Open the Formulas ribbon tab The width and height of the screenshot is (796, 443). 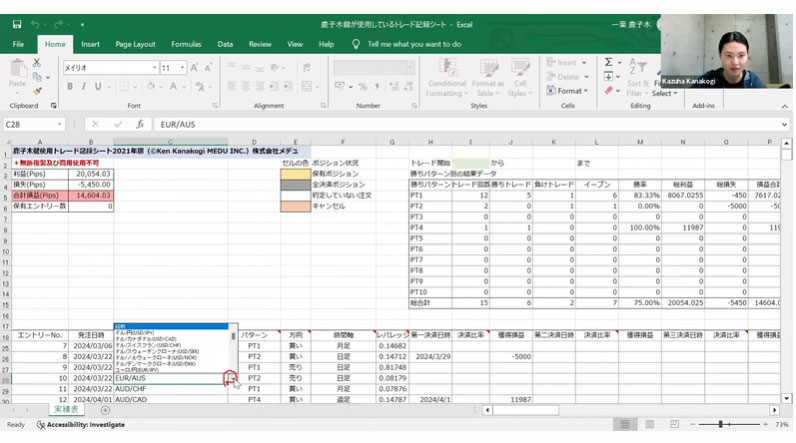tap(186, 44)
